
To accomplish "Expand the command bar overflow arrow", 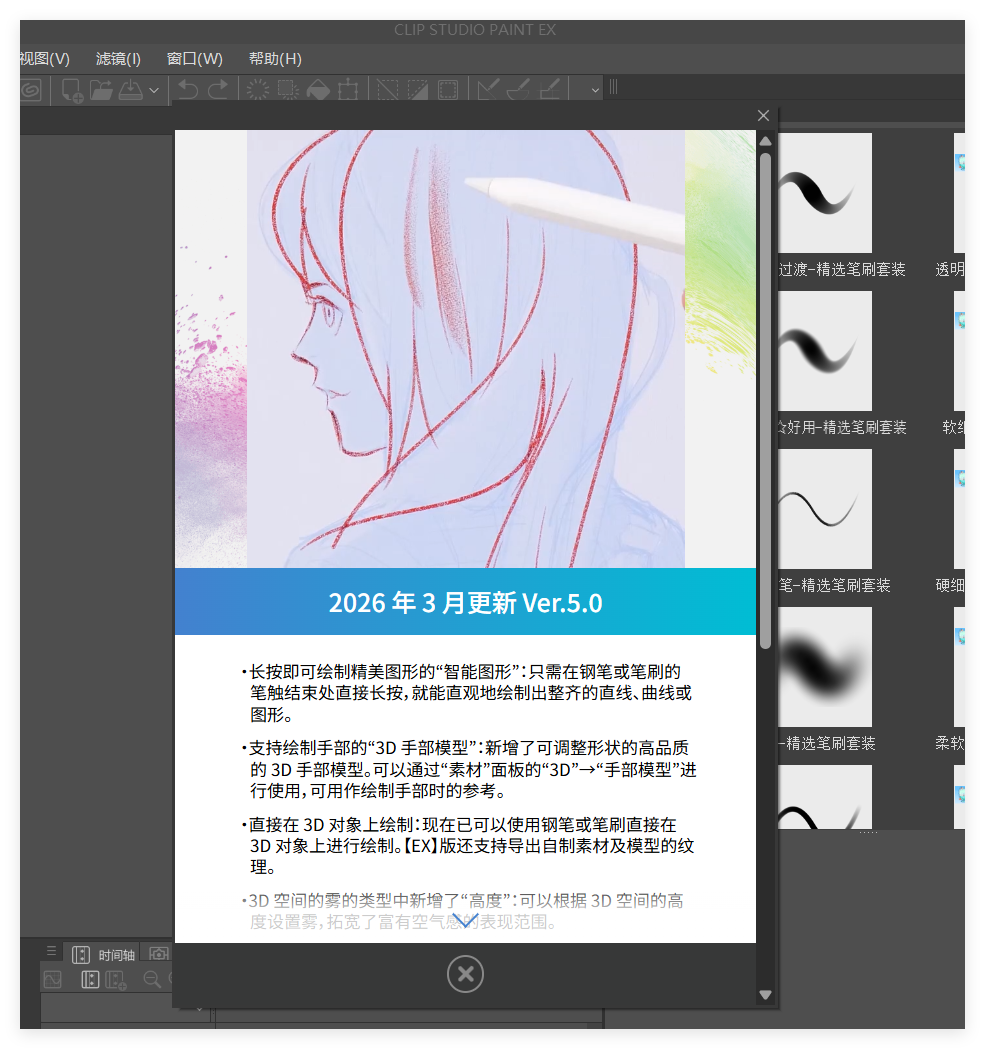I will click(x=595, y=90).
